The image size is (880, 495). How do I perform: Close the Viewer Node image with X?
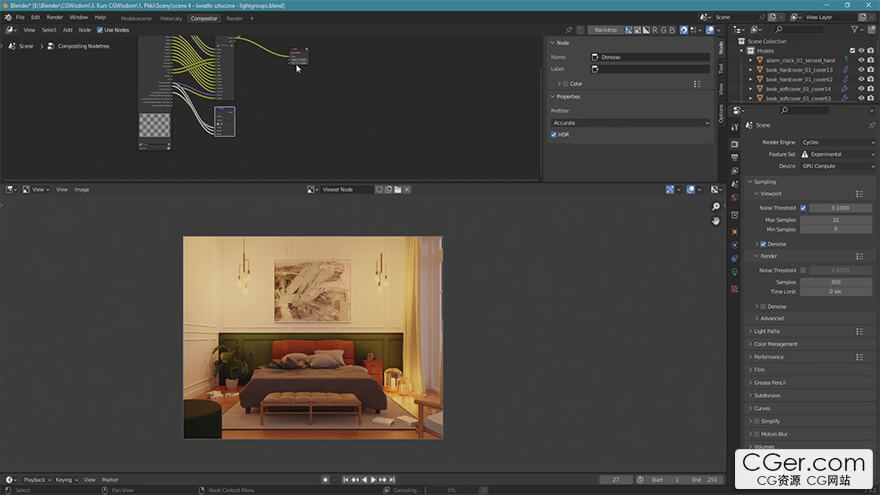pyautogui.click(x=407, y=189)
